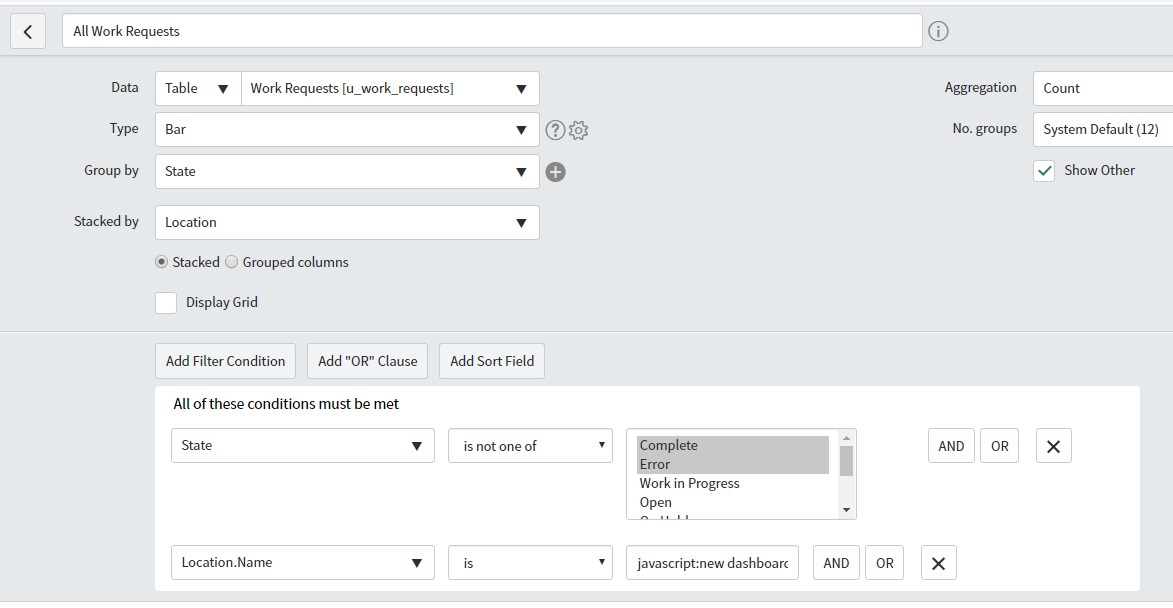Open chart style settings gear icon
This screenshot has height=608, width=1173.
(578, 130)
